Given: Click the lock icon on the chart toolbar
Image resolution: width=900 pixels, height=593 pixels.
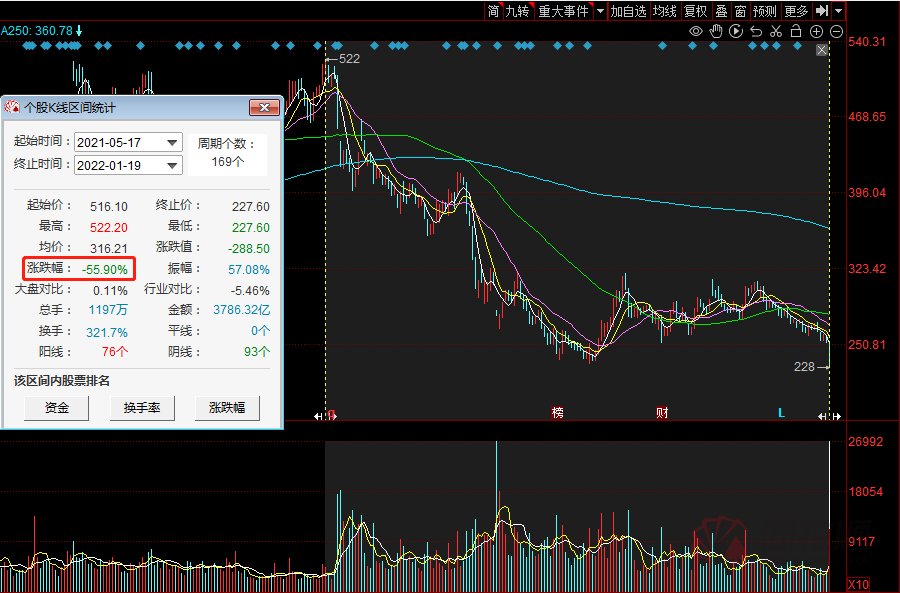Looking at the screenshot, I should pyautogui.click(x=796, y=31).
